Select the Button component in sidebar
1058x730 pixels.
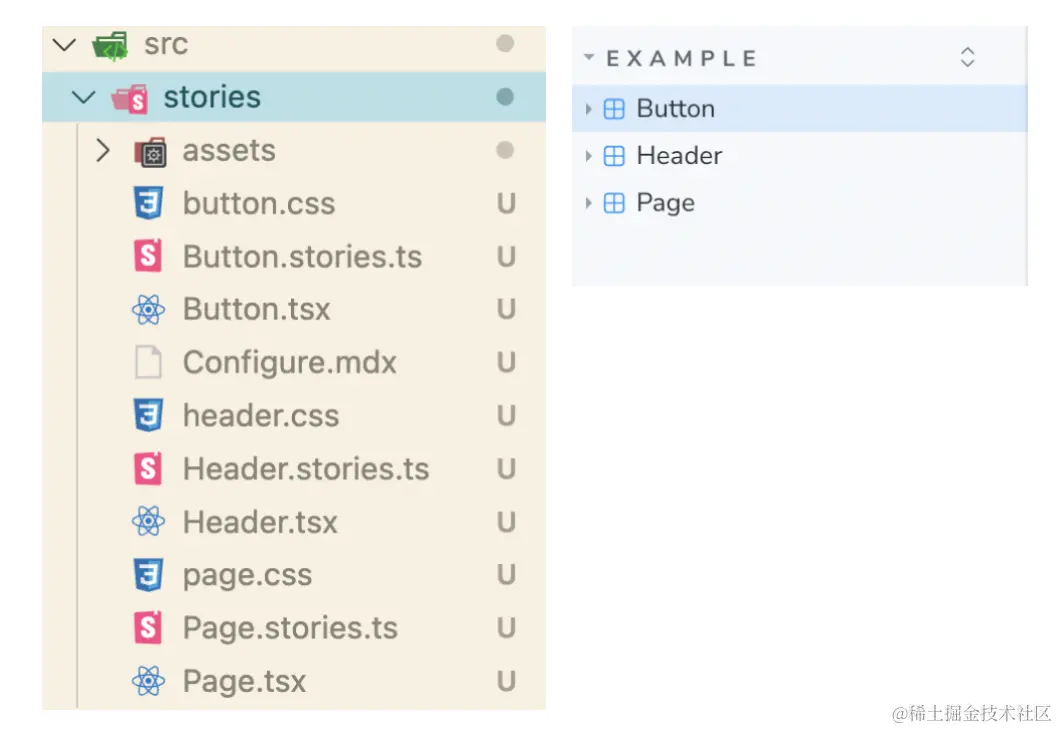tap(675, 109)
